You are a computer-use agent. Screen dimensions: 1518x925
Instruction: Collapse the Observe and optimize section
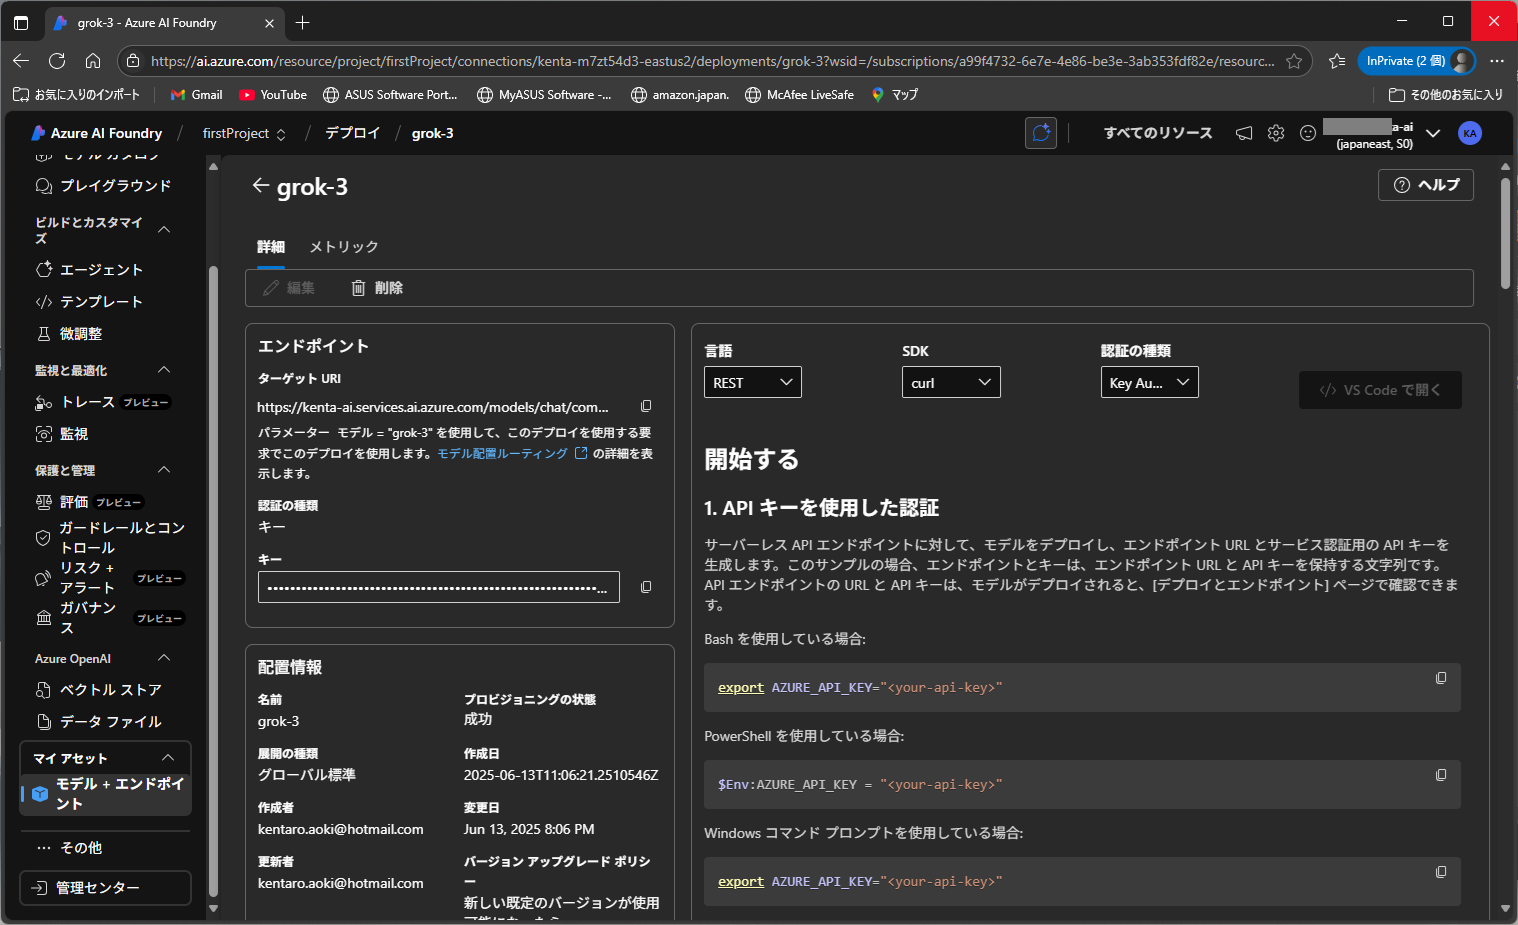(164, 370)
